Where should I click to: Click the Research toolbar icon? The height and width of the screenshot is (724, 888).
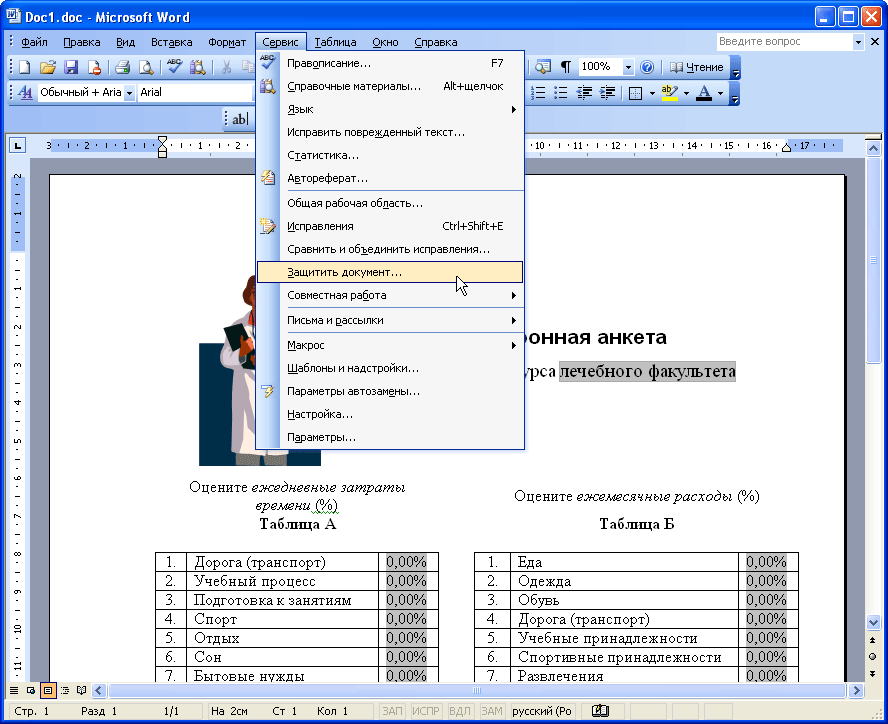coord(197,67)
